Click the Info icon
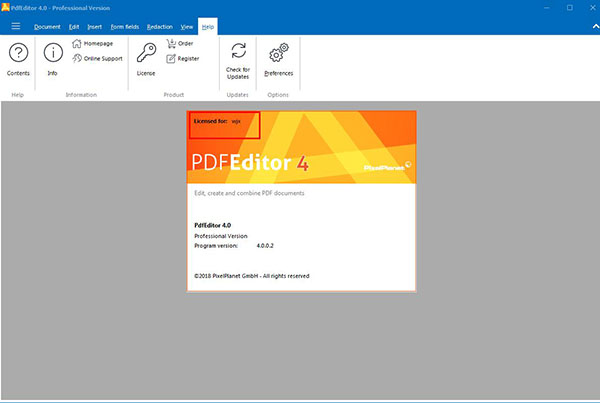The width and height of the screenshot is (600, 403). click(x=52, y=54)
